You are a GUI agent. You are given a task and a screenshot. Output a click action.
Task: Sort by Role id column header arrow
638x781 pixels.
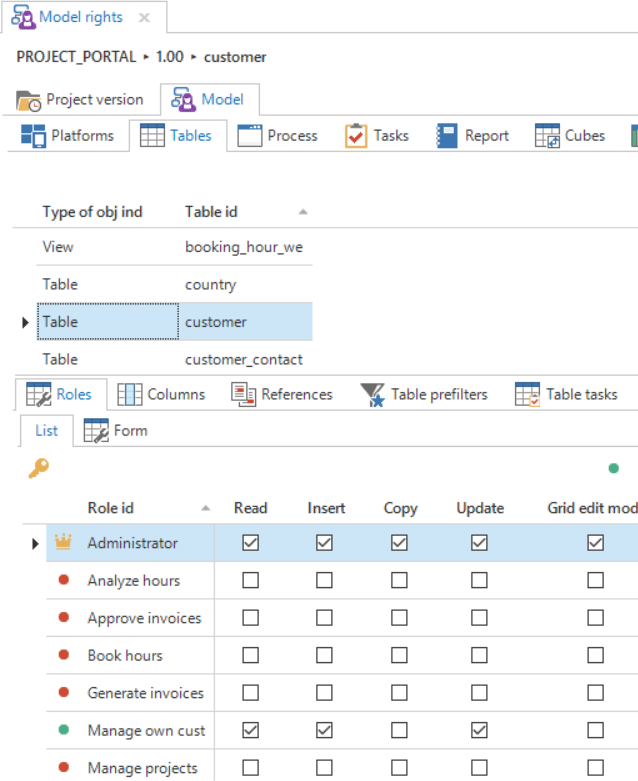click(205, 508)
